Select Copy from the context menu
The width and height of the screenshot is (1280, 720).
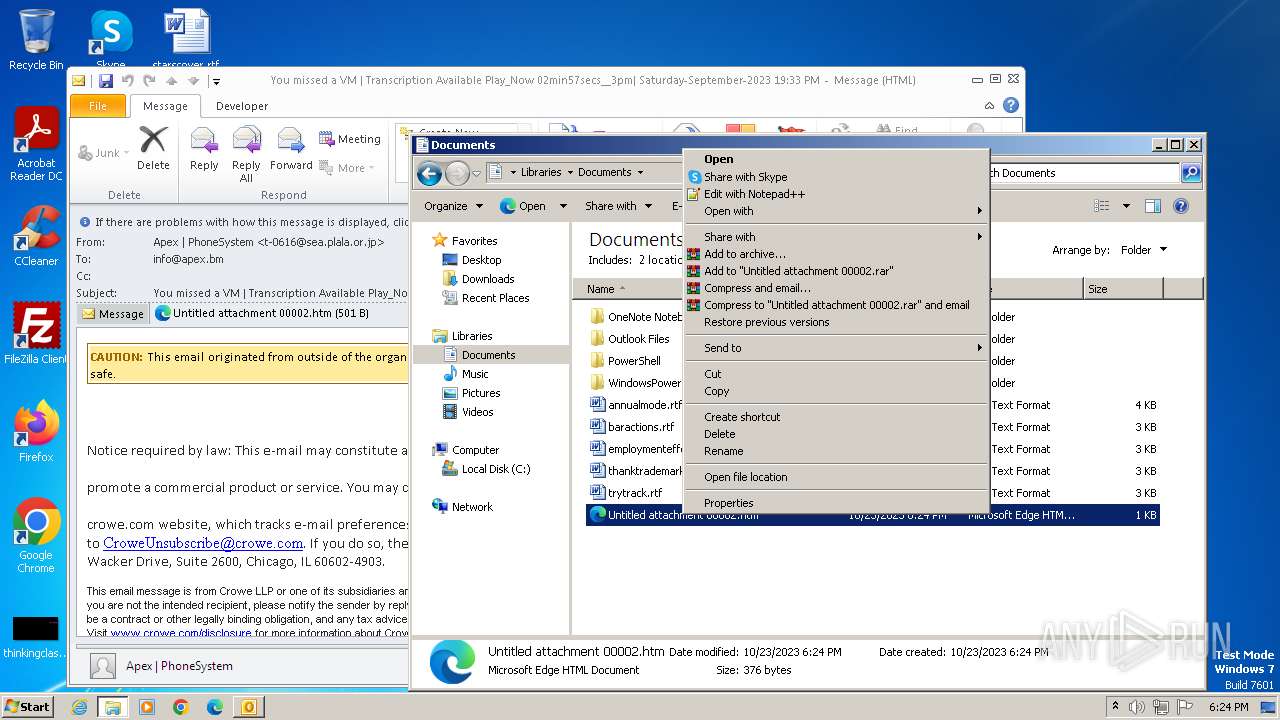coord(836,391)
